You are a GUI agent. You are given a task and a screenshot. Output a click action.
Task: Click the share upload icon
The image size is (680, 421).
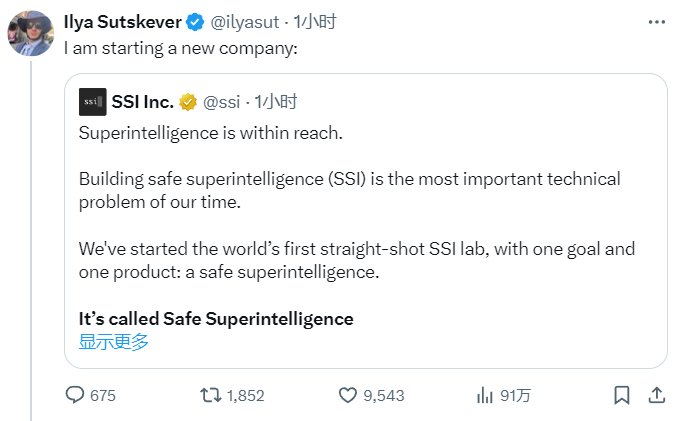click(x=657, y=395)
